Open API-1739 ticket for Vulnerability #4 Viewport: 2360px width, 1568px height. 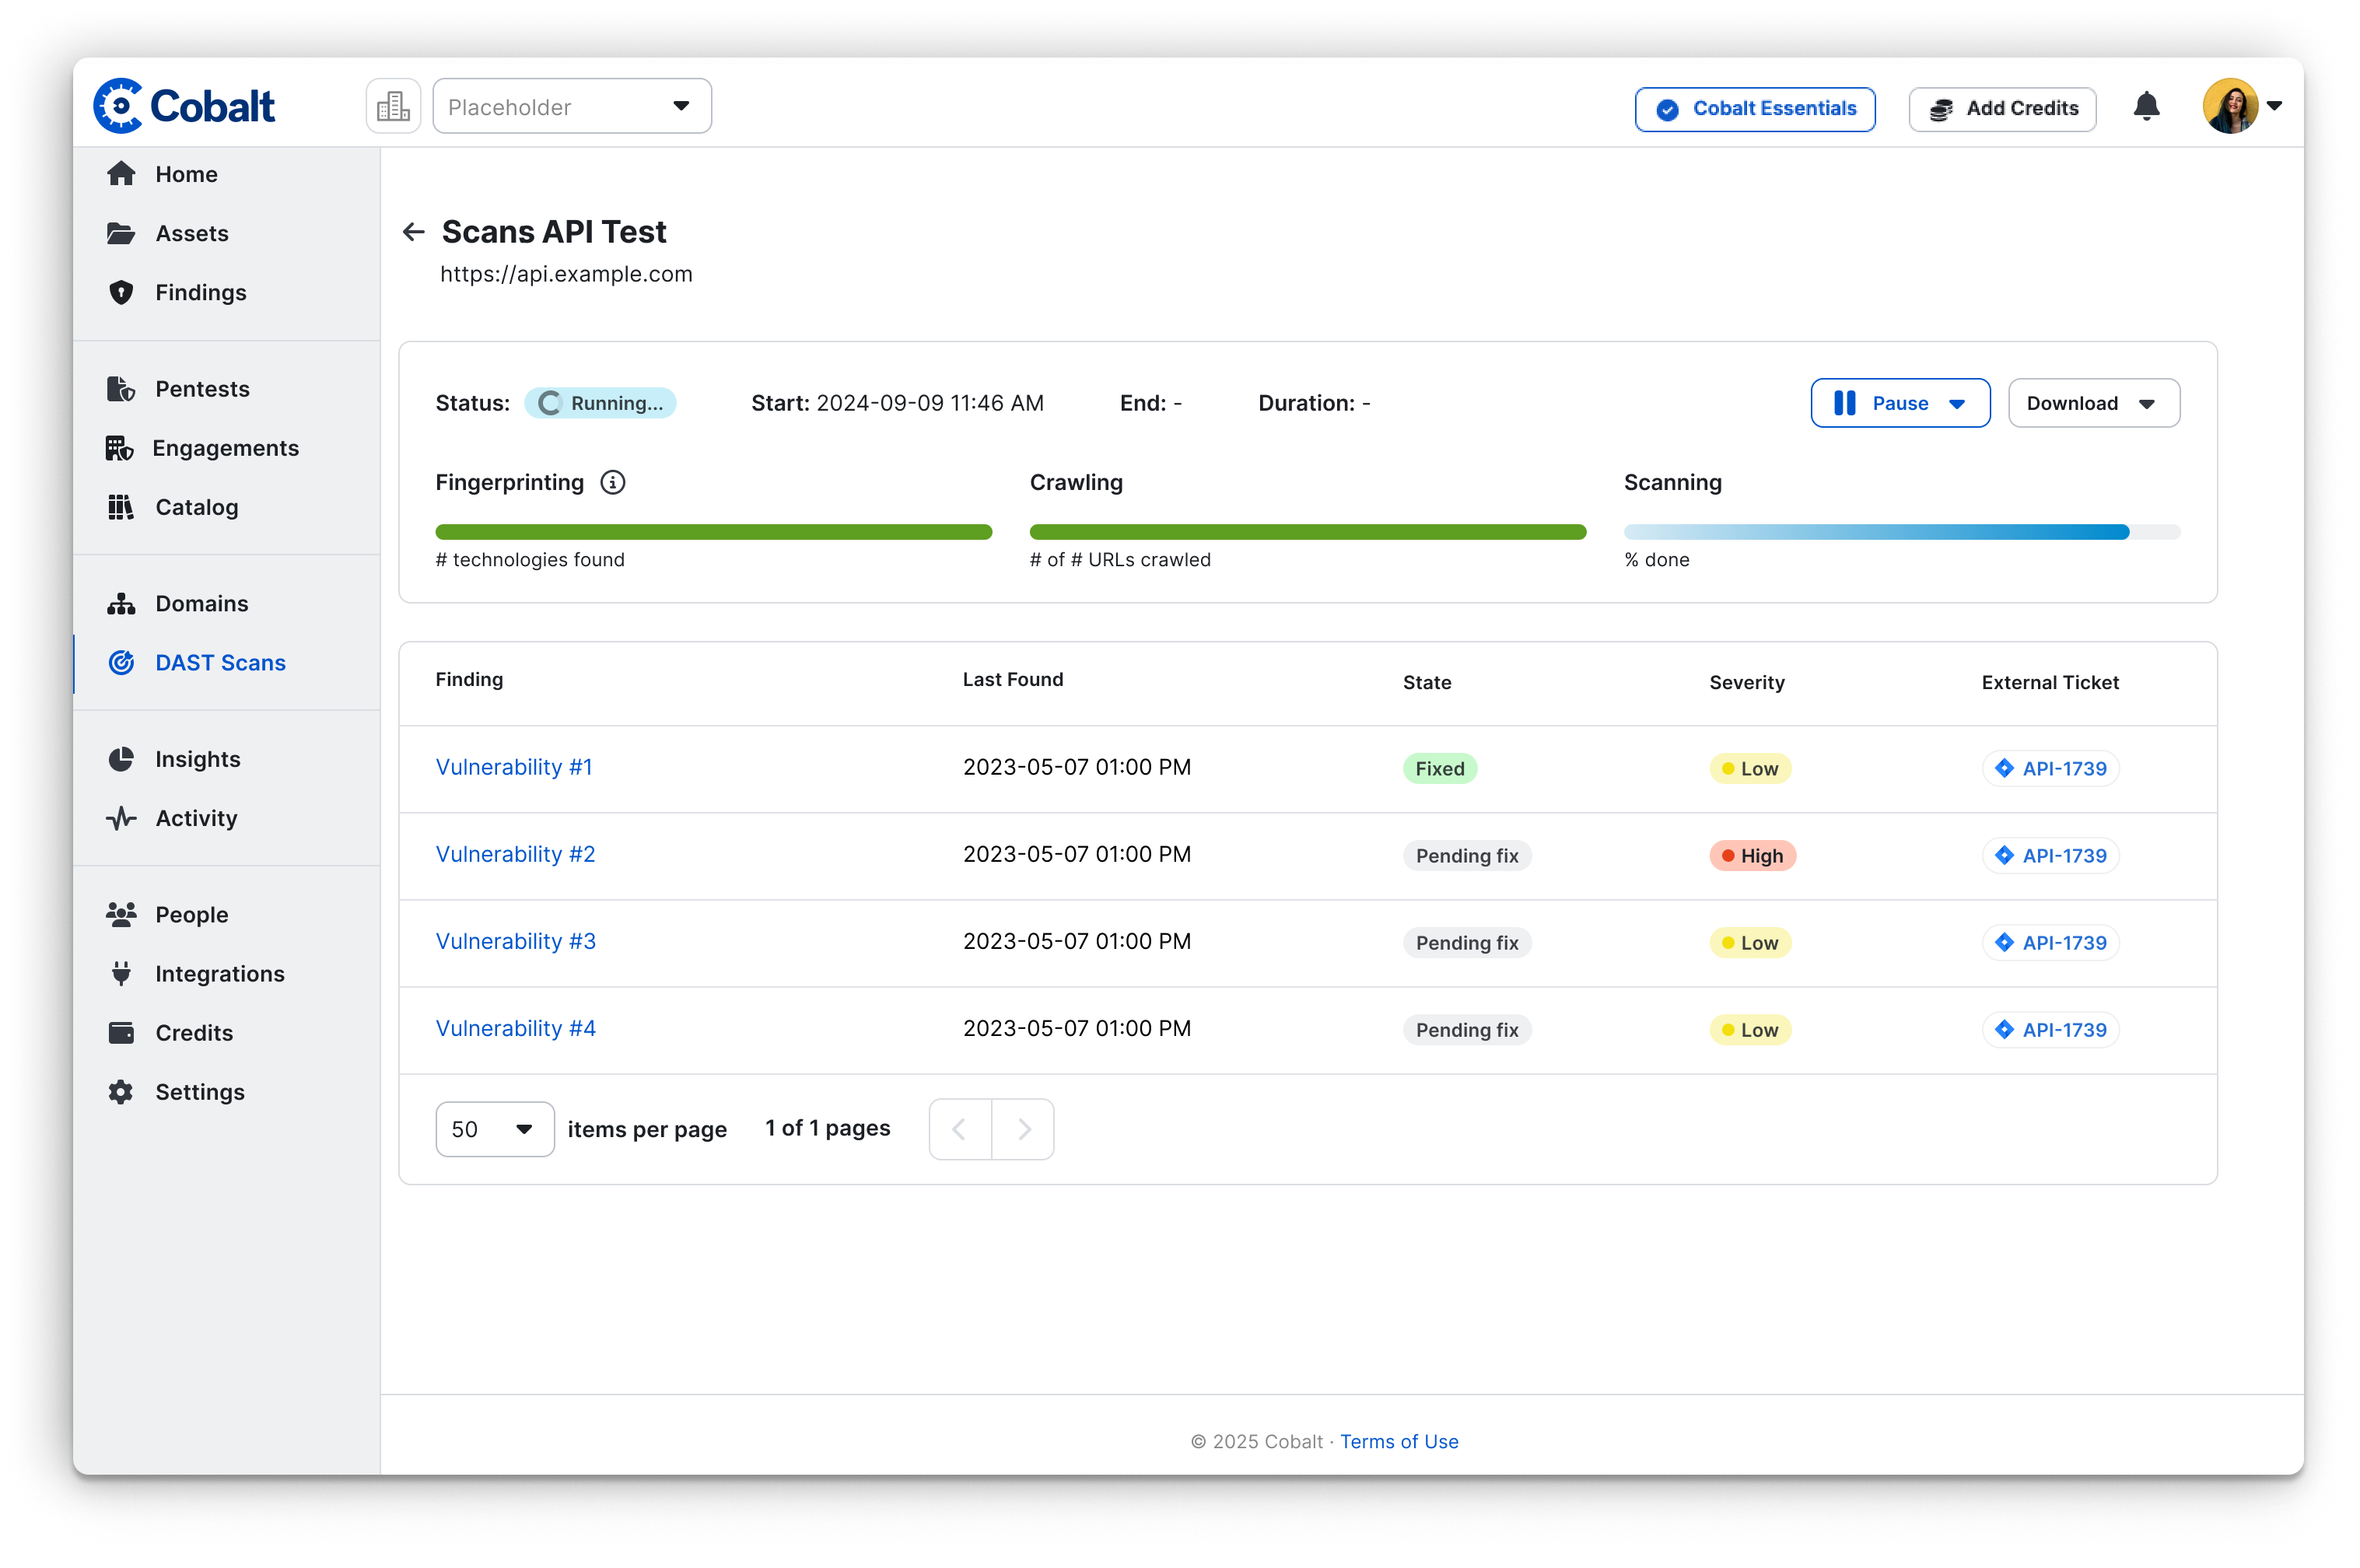pyautogui.click(x=2050, y=1029)
